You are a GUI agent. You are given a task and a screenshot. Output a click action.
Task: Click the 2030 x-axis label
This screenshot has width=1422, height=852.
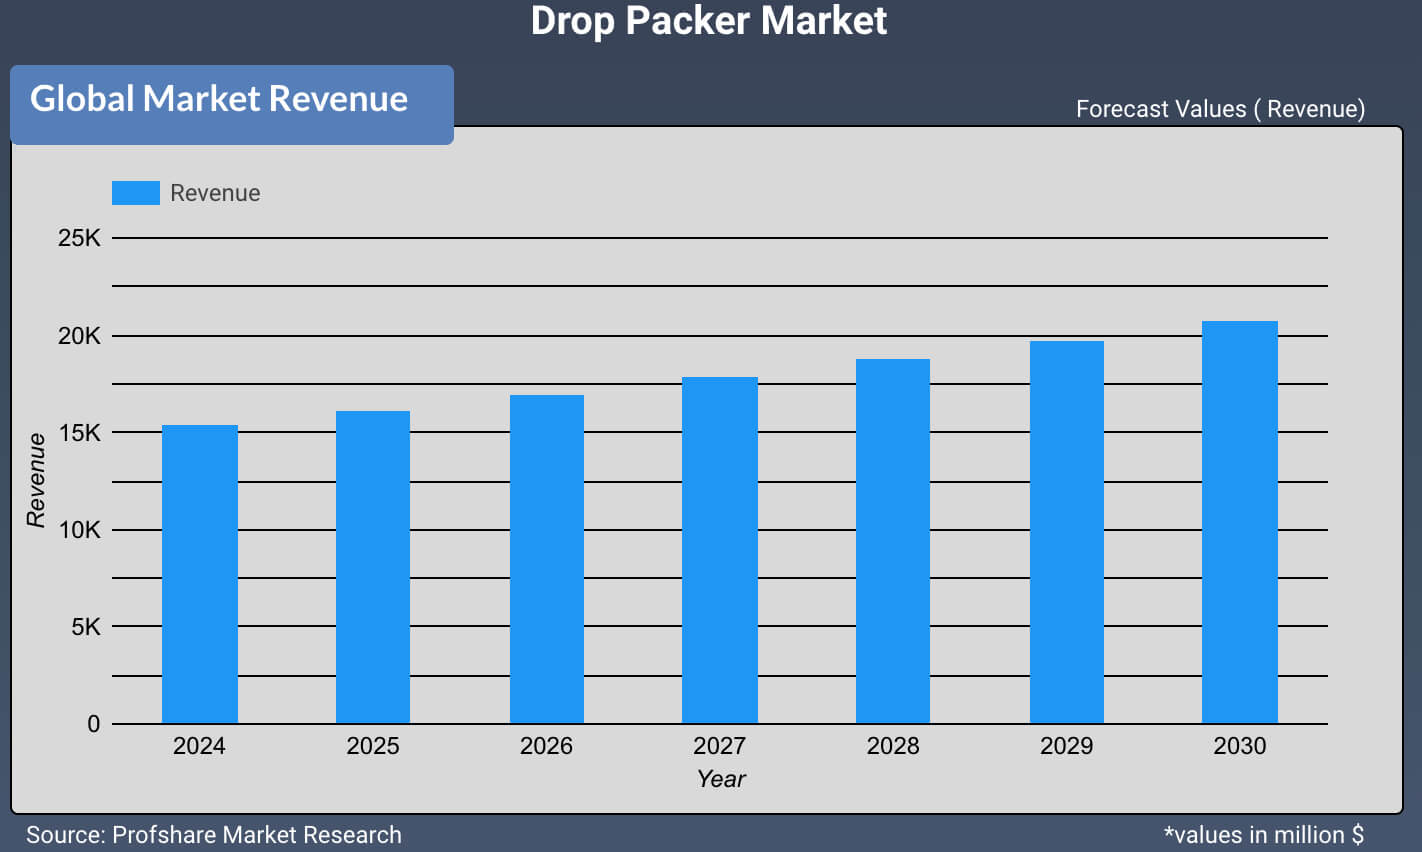pos(1240,746)
